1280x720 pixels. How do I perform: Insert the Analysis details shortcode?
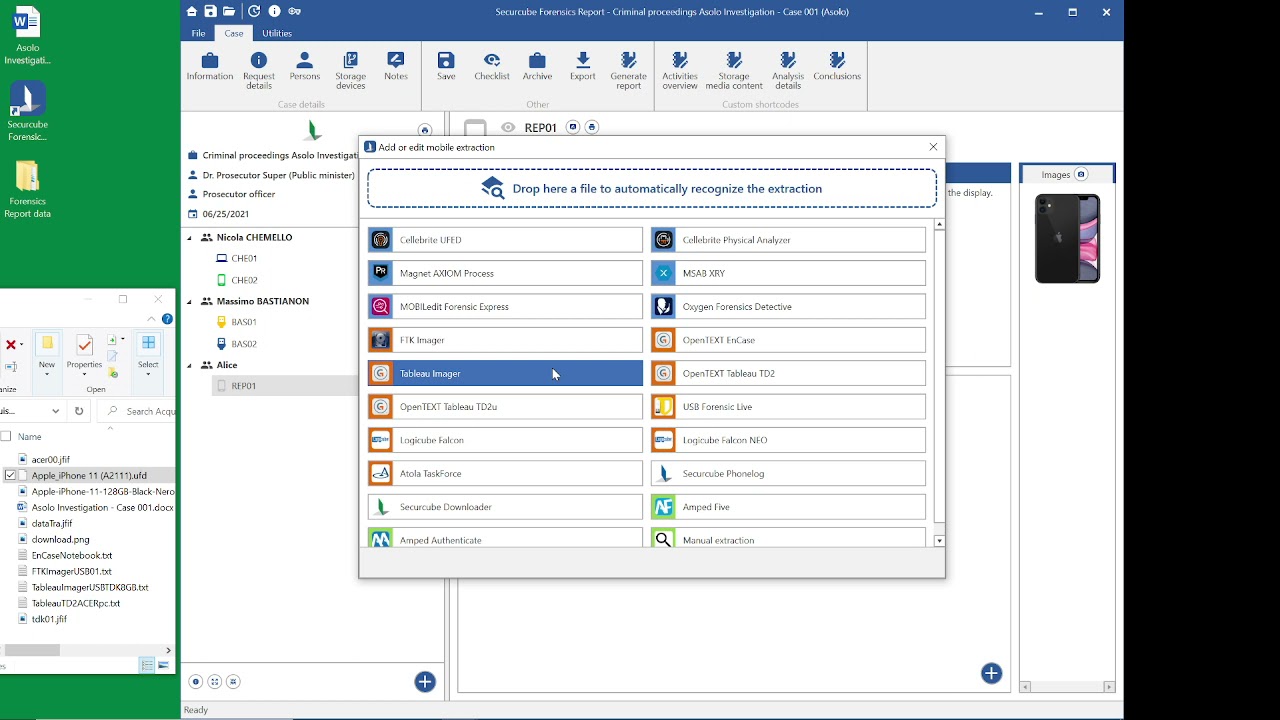[x=788, y=71]
